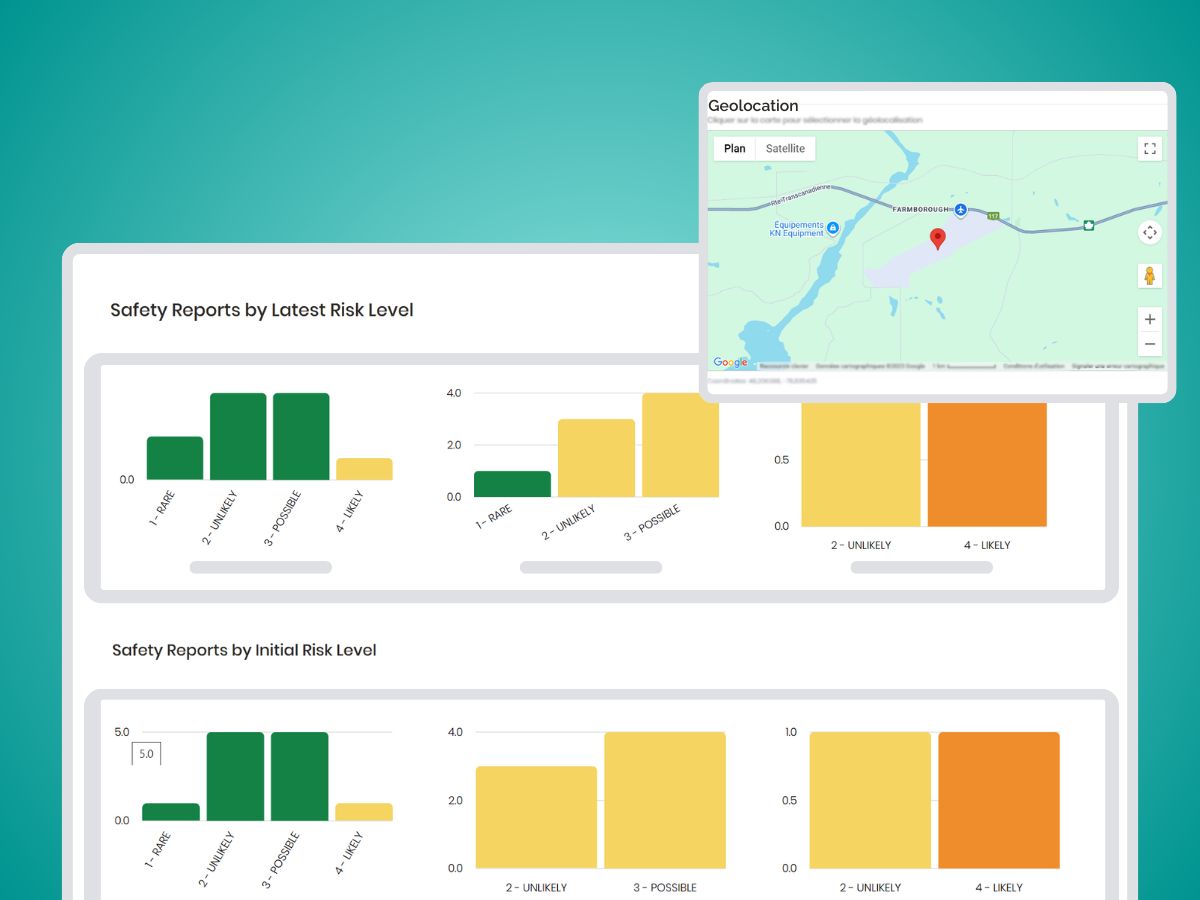Image resolution: width=1200 pixels, height=900 pixels.
Task: Click the red location pin marker
Action: point(937,239)
